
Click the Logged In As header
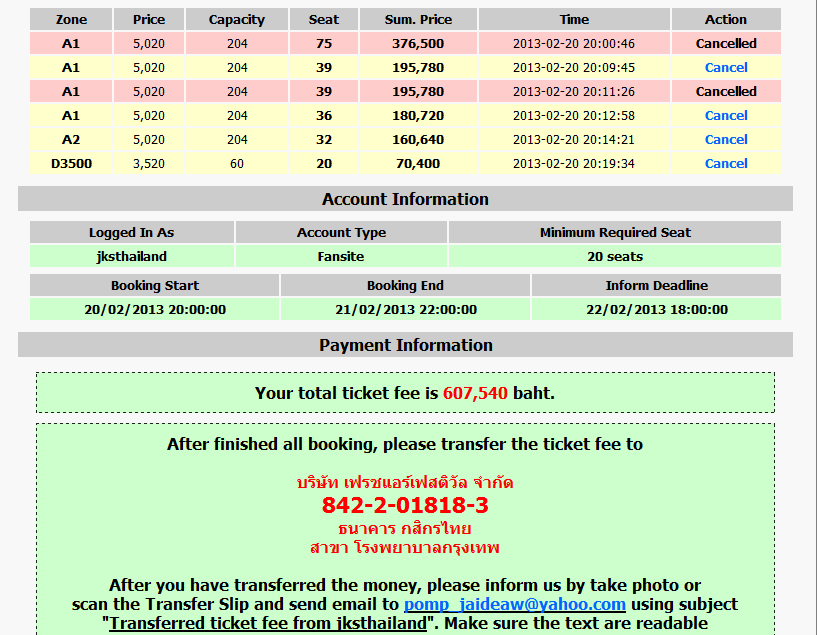coord(131,232)
